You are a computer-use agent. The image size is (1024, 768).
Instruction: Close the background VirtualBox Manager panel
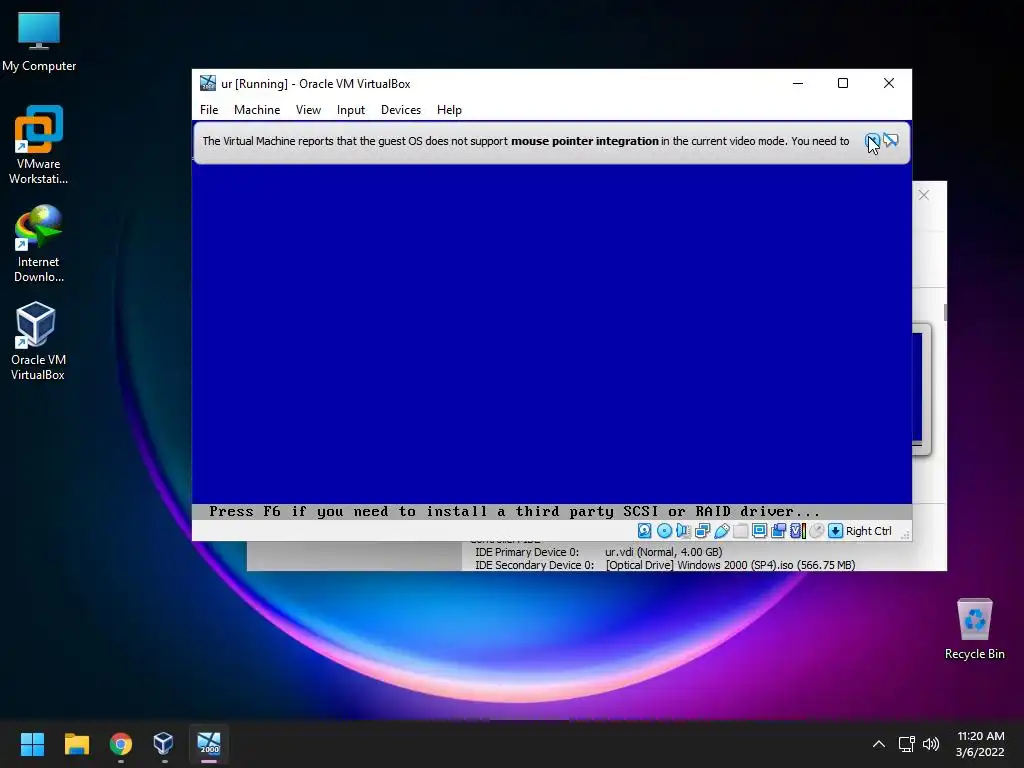pos(923,195)
